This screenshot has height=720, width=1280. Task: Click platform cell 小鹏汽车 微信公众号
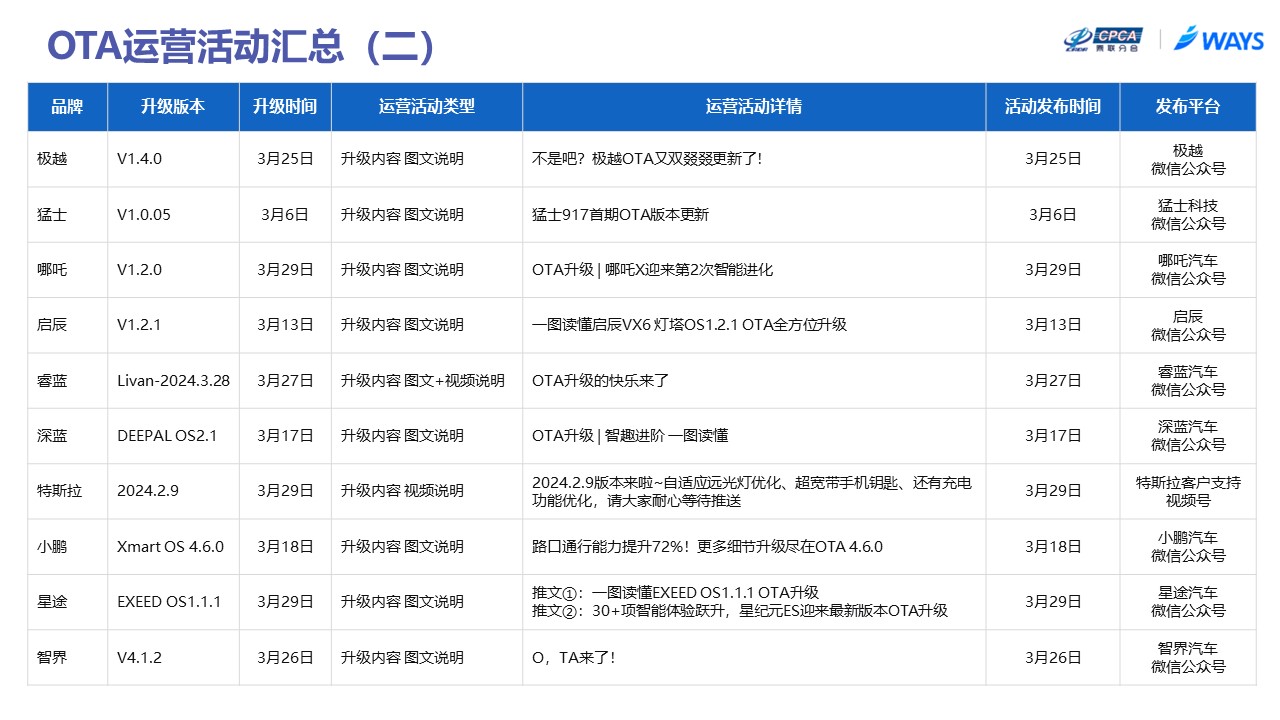(x=1188, y=547)
